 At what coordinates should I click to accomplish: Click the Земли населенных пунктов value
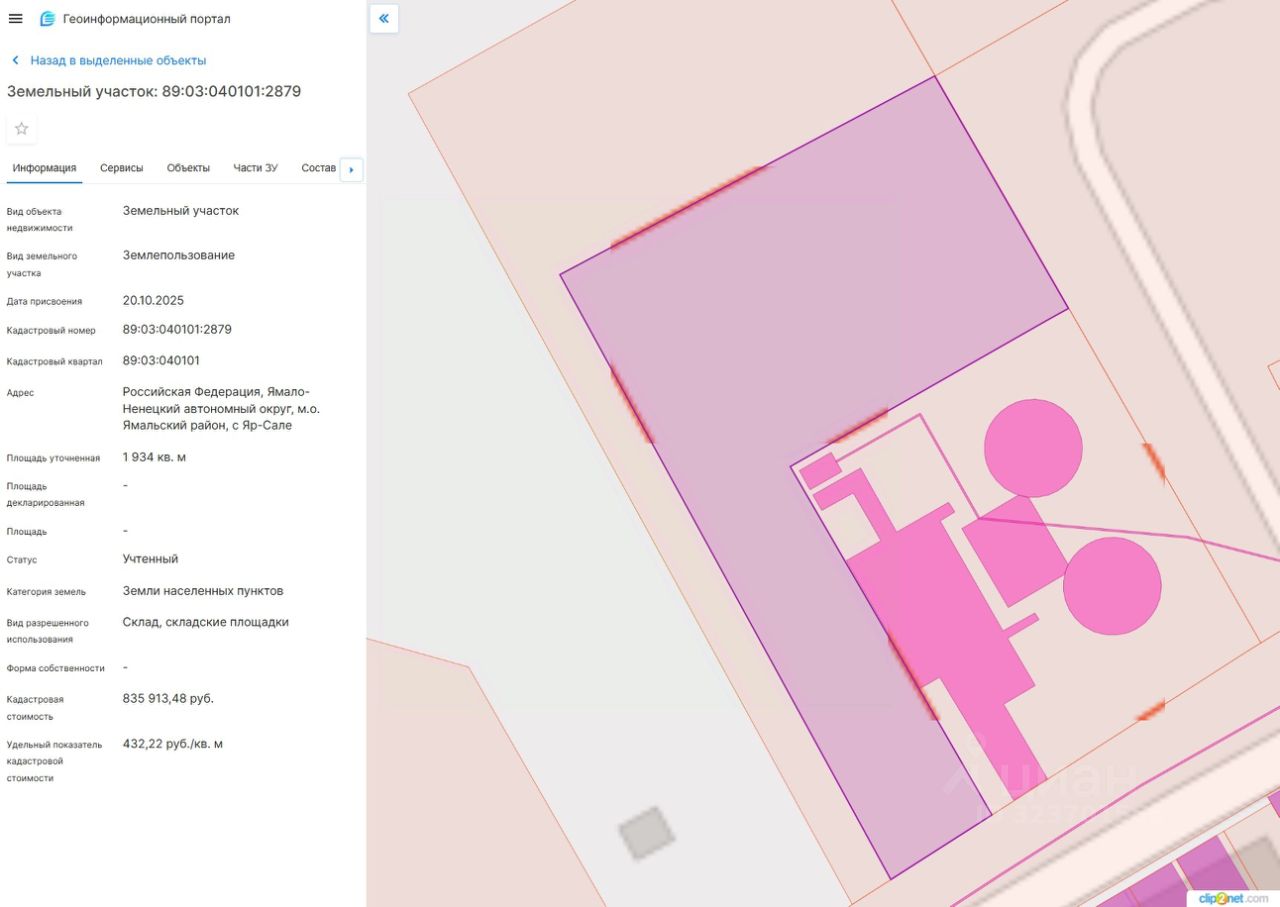(x=203, y=591)
